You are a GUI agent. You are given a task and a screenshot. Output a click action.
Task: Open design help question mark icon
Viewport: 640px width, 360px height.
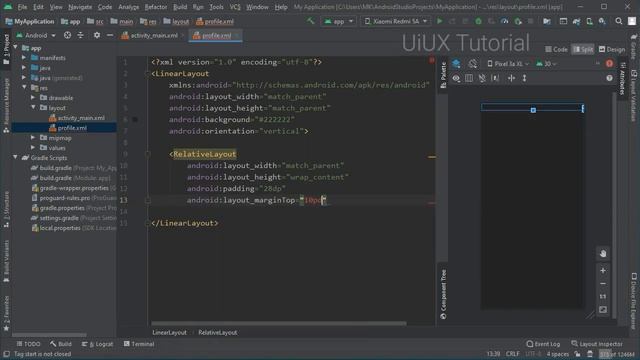click(x=609, y=78)
